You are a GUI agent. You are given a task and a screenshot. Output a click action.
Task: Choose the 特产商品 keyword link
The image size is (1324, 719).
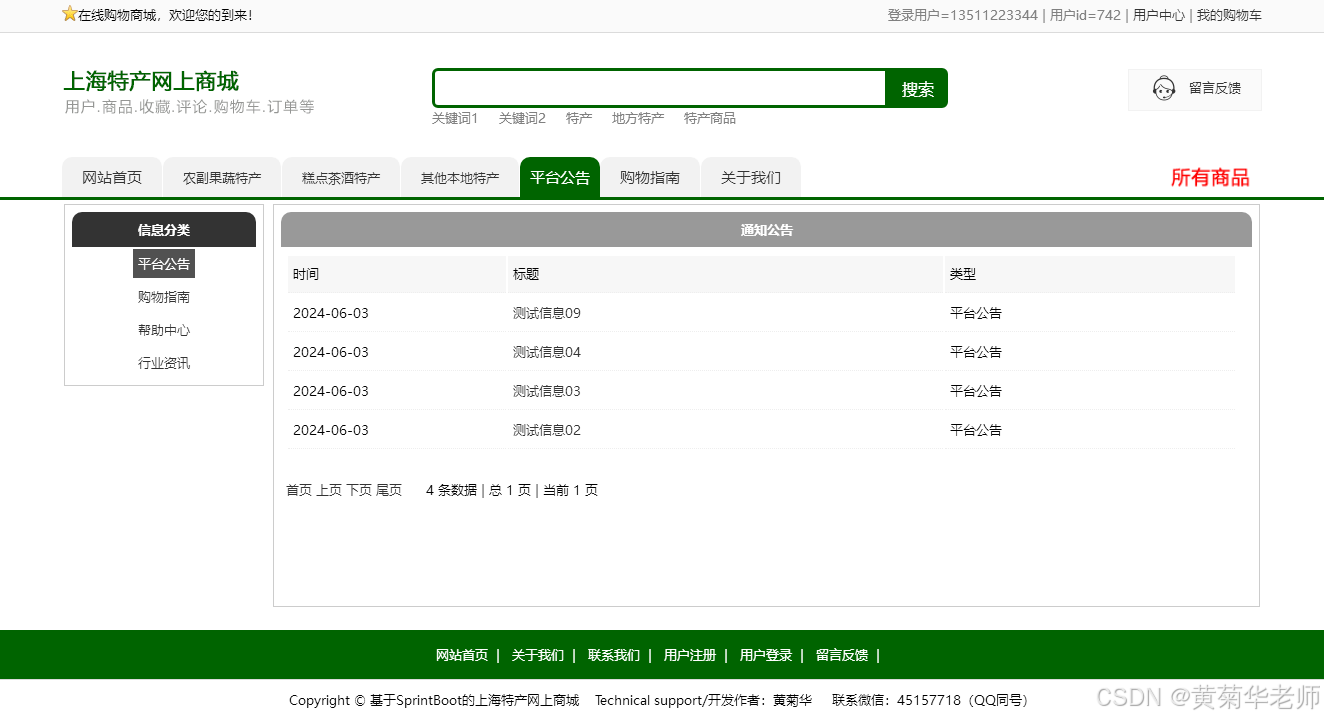710,118
